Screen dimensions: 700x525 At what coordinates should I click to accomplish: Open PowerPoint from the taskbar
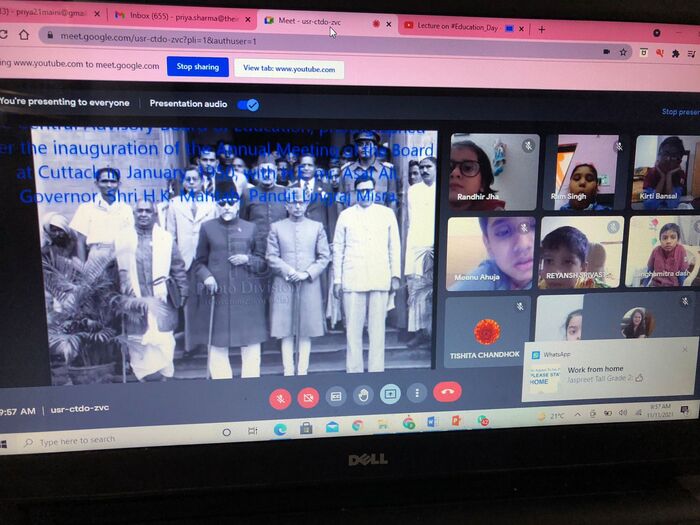(x=456, y=421)
